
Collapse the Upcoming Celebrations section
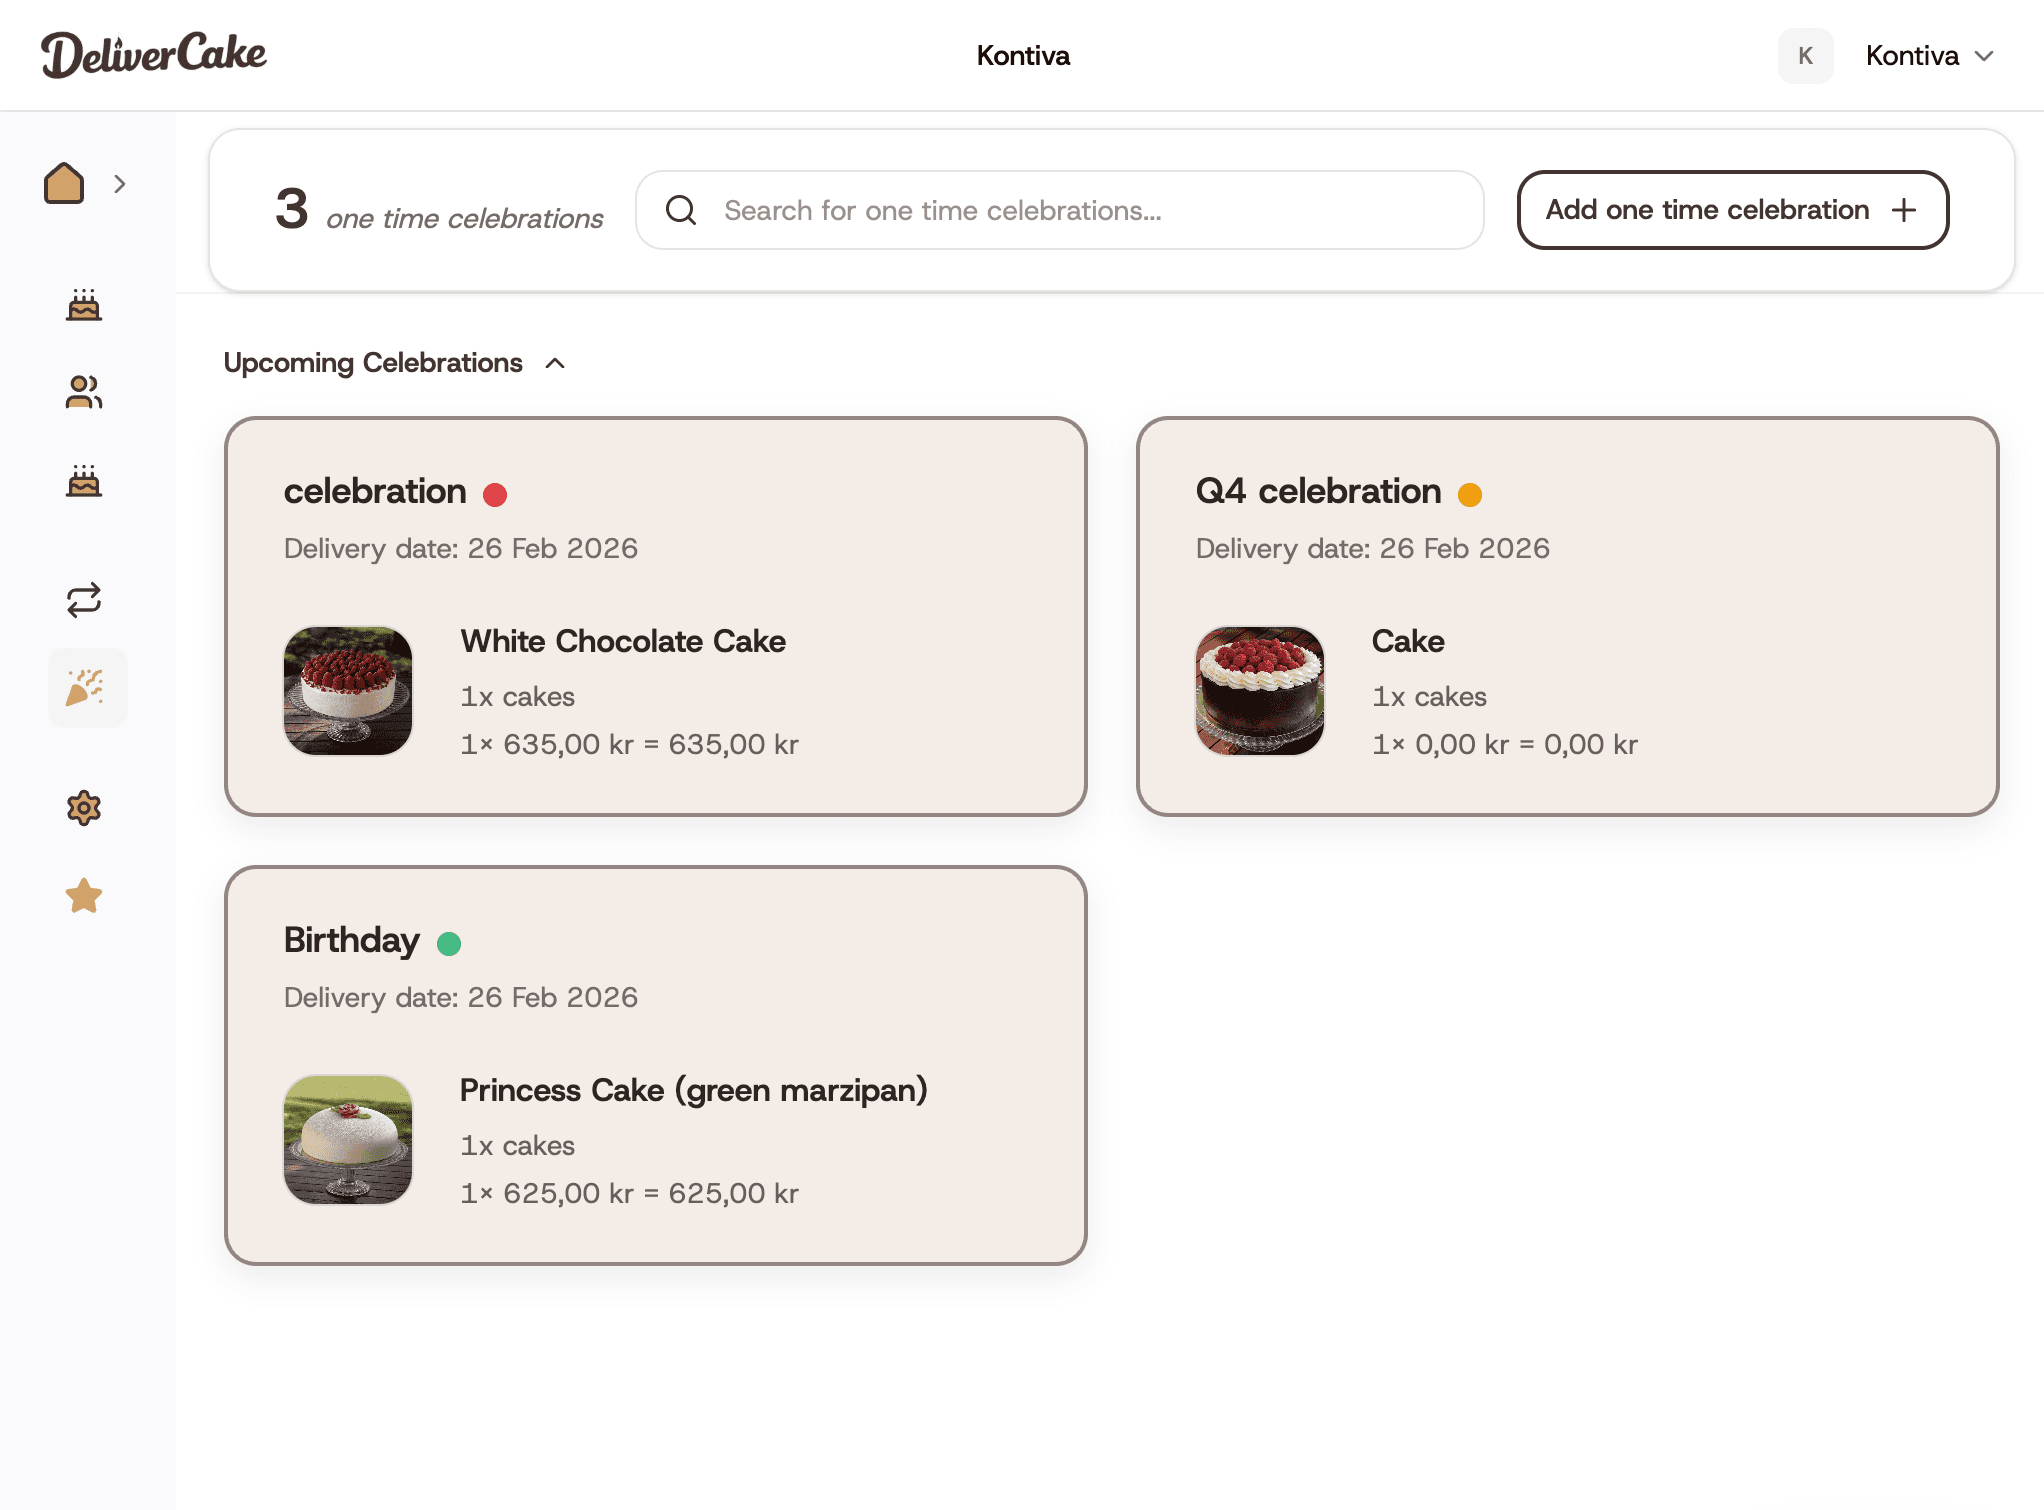(555, 363)
